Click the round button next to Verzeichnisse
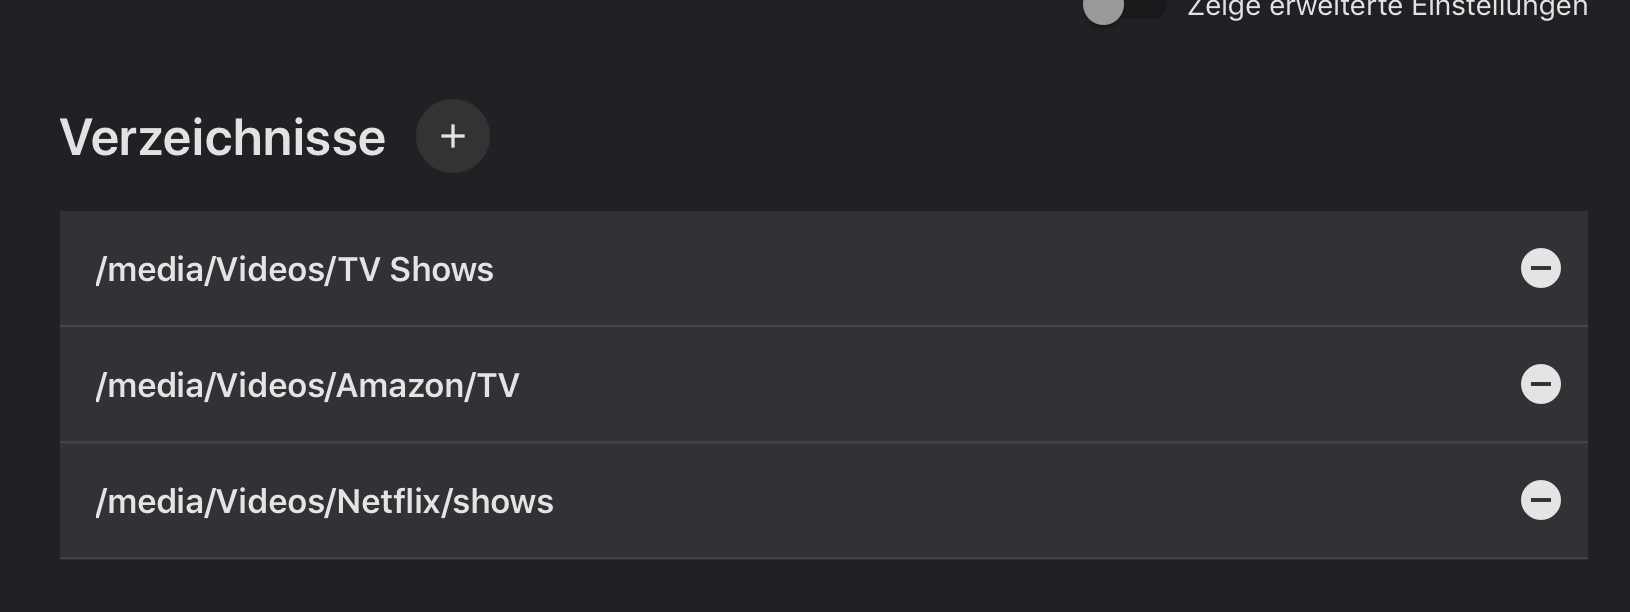The image size is (1630, 612). click(x=453, y=136)
